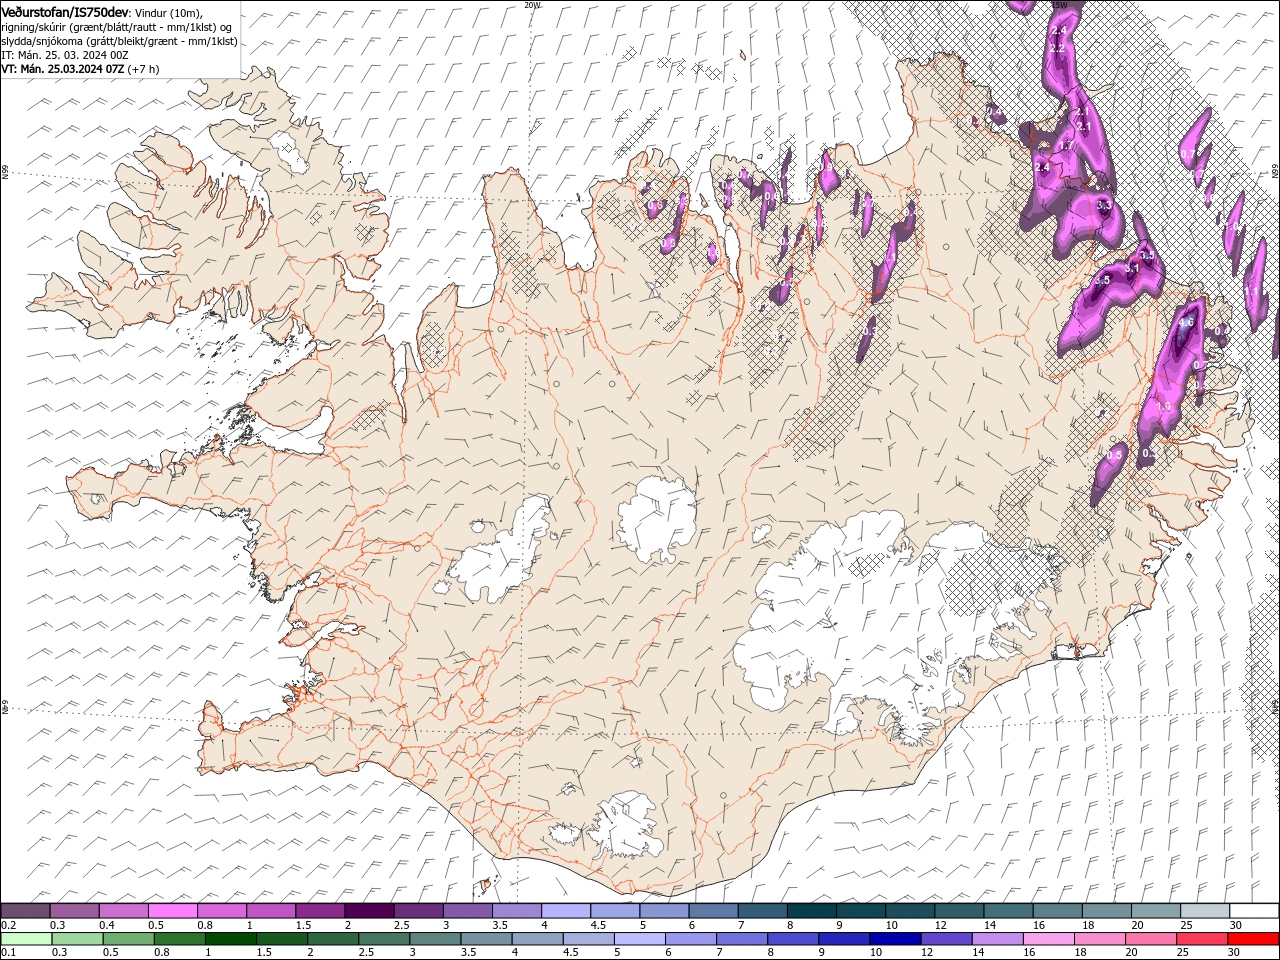
Task: Select the 12 swatch in the snow legend
Action: click(x=959, y=911)
